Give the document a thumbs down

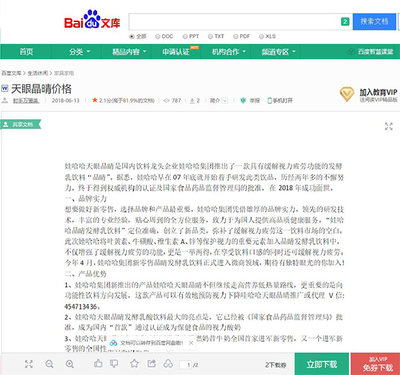pos(114,363)
